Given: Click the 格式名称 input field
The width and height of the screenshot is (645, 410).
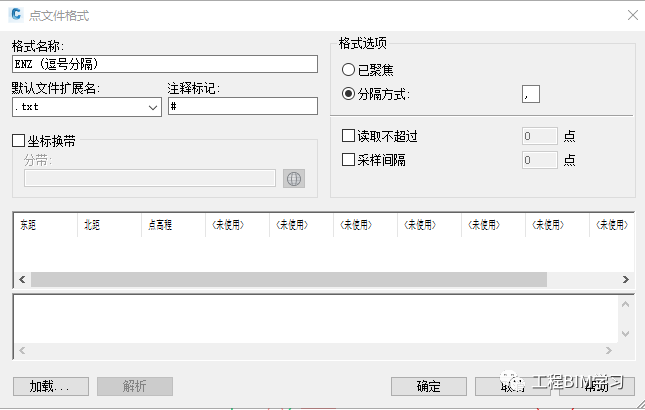Looking at the screenshot, I should click(165, 64).
